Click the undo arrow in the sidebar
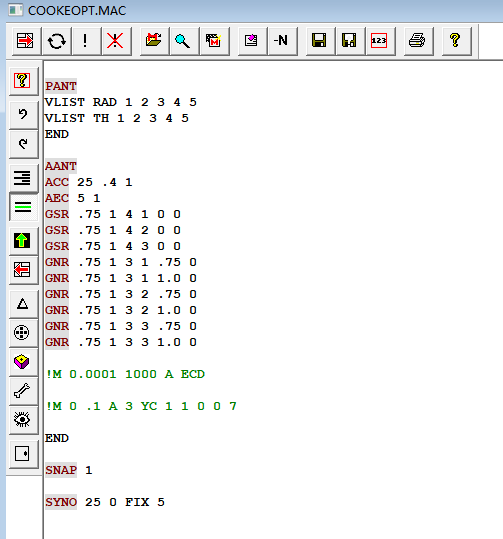 (23, 115)
